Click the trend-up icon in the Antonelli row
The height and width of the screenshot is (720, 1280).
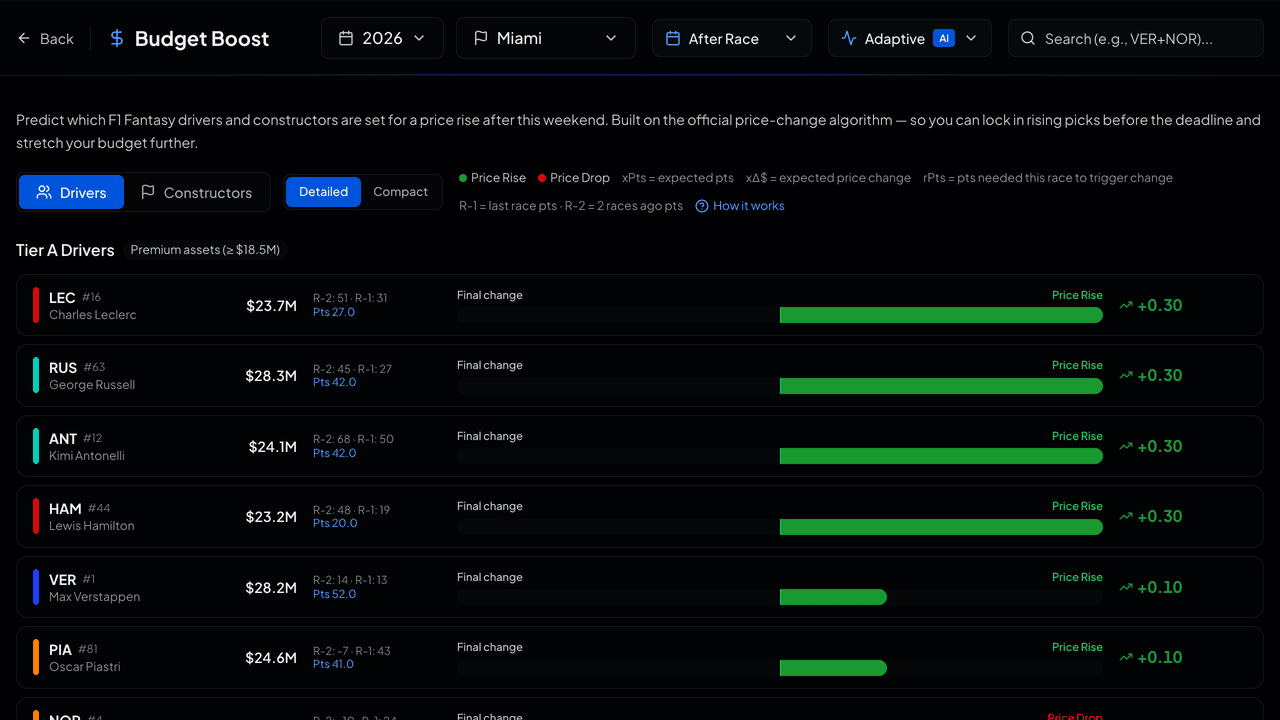tap(1126, 446)
